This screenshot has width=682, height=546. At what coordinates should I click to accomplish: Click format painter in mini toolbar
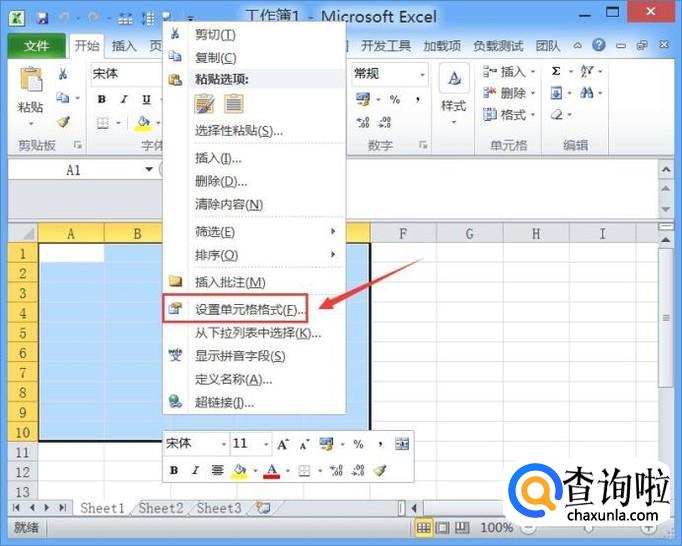[x=380, y=470]
